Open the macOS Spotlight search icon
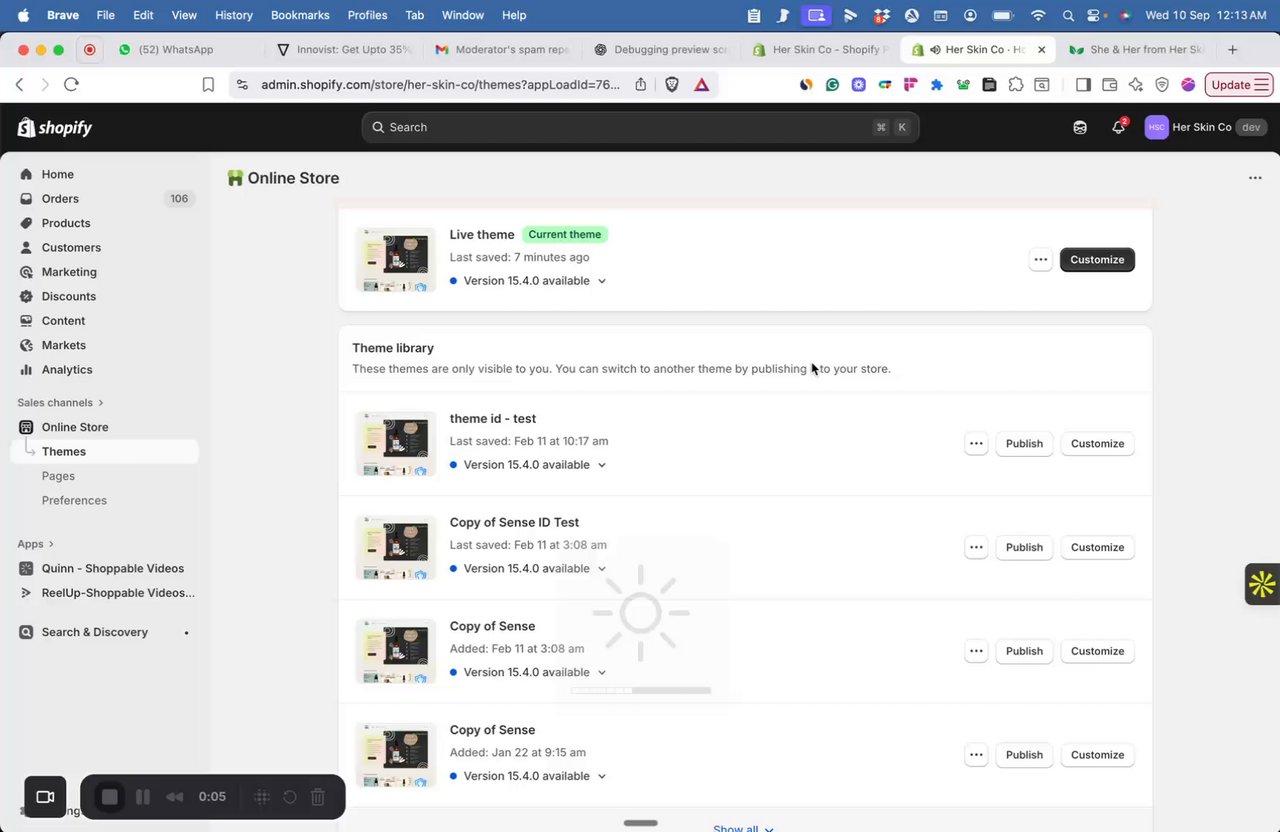1280x832 pixels. [1068, 15]
